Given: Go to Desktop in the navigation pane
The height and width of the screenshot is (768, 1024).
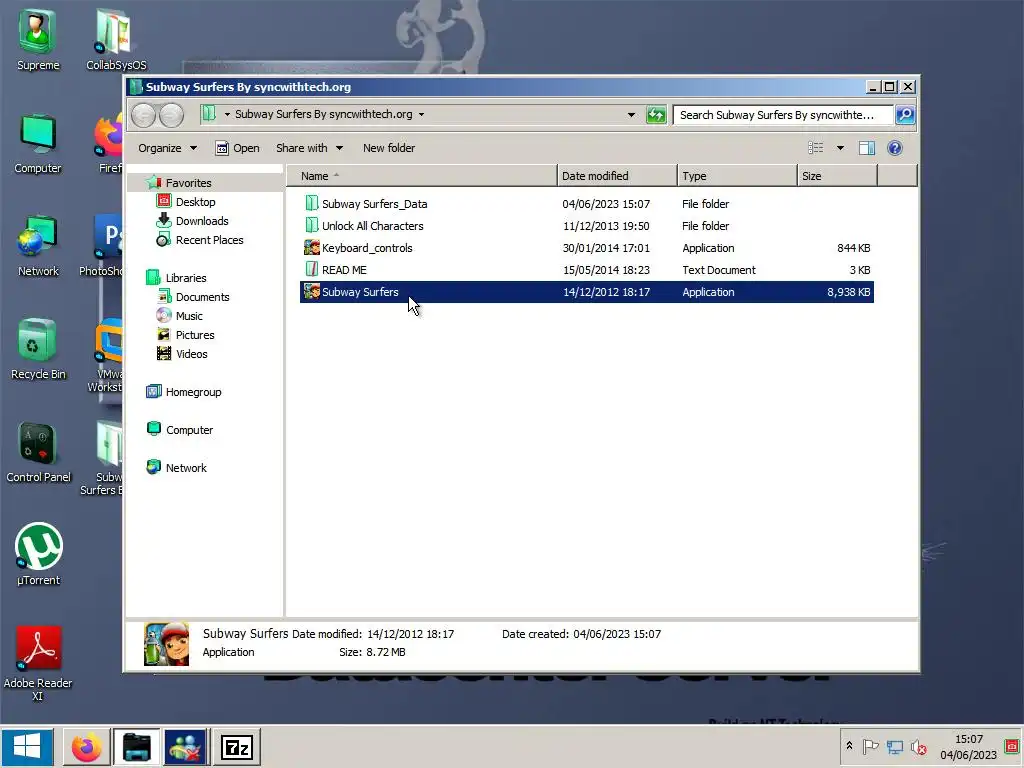Looking at the screenshot, I should (195, 202).
